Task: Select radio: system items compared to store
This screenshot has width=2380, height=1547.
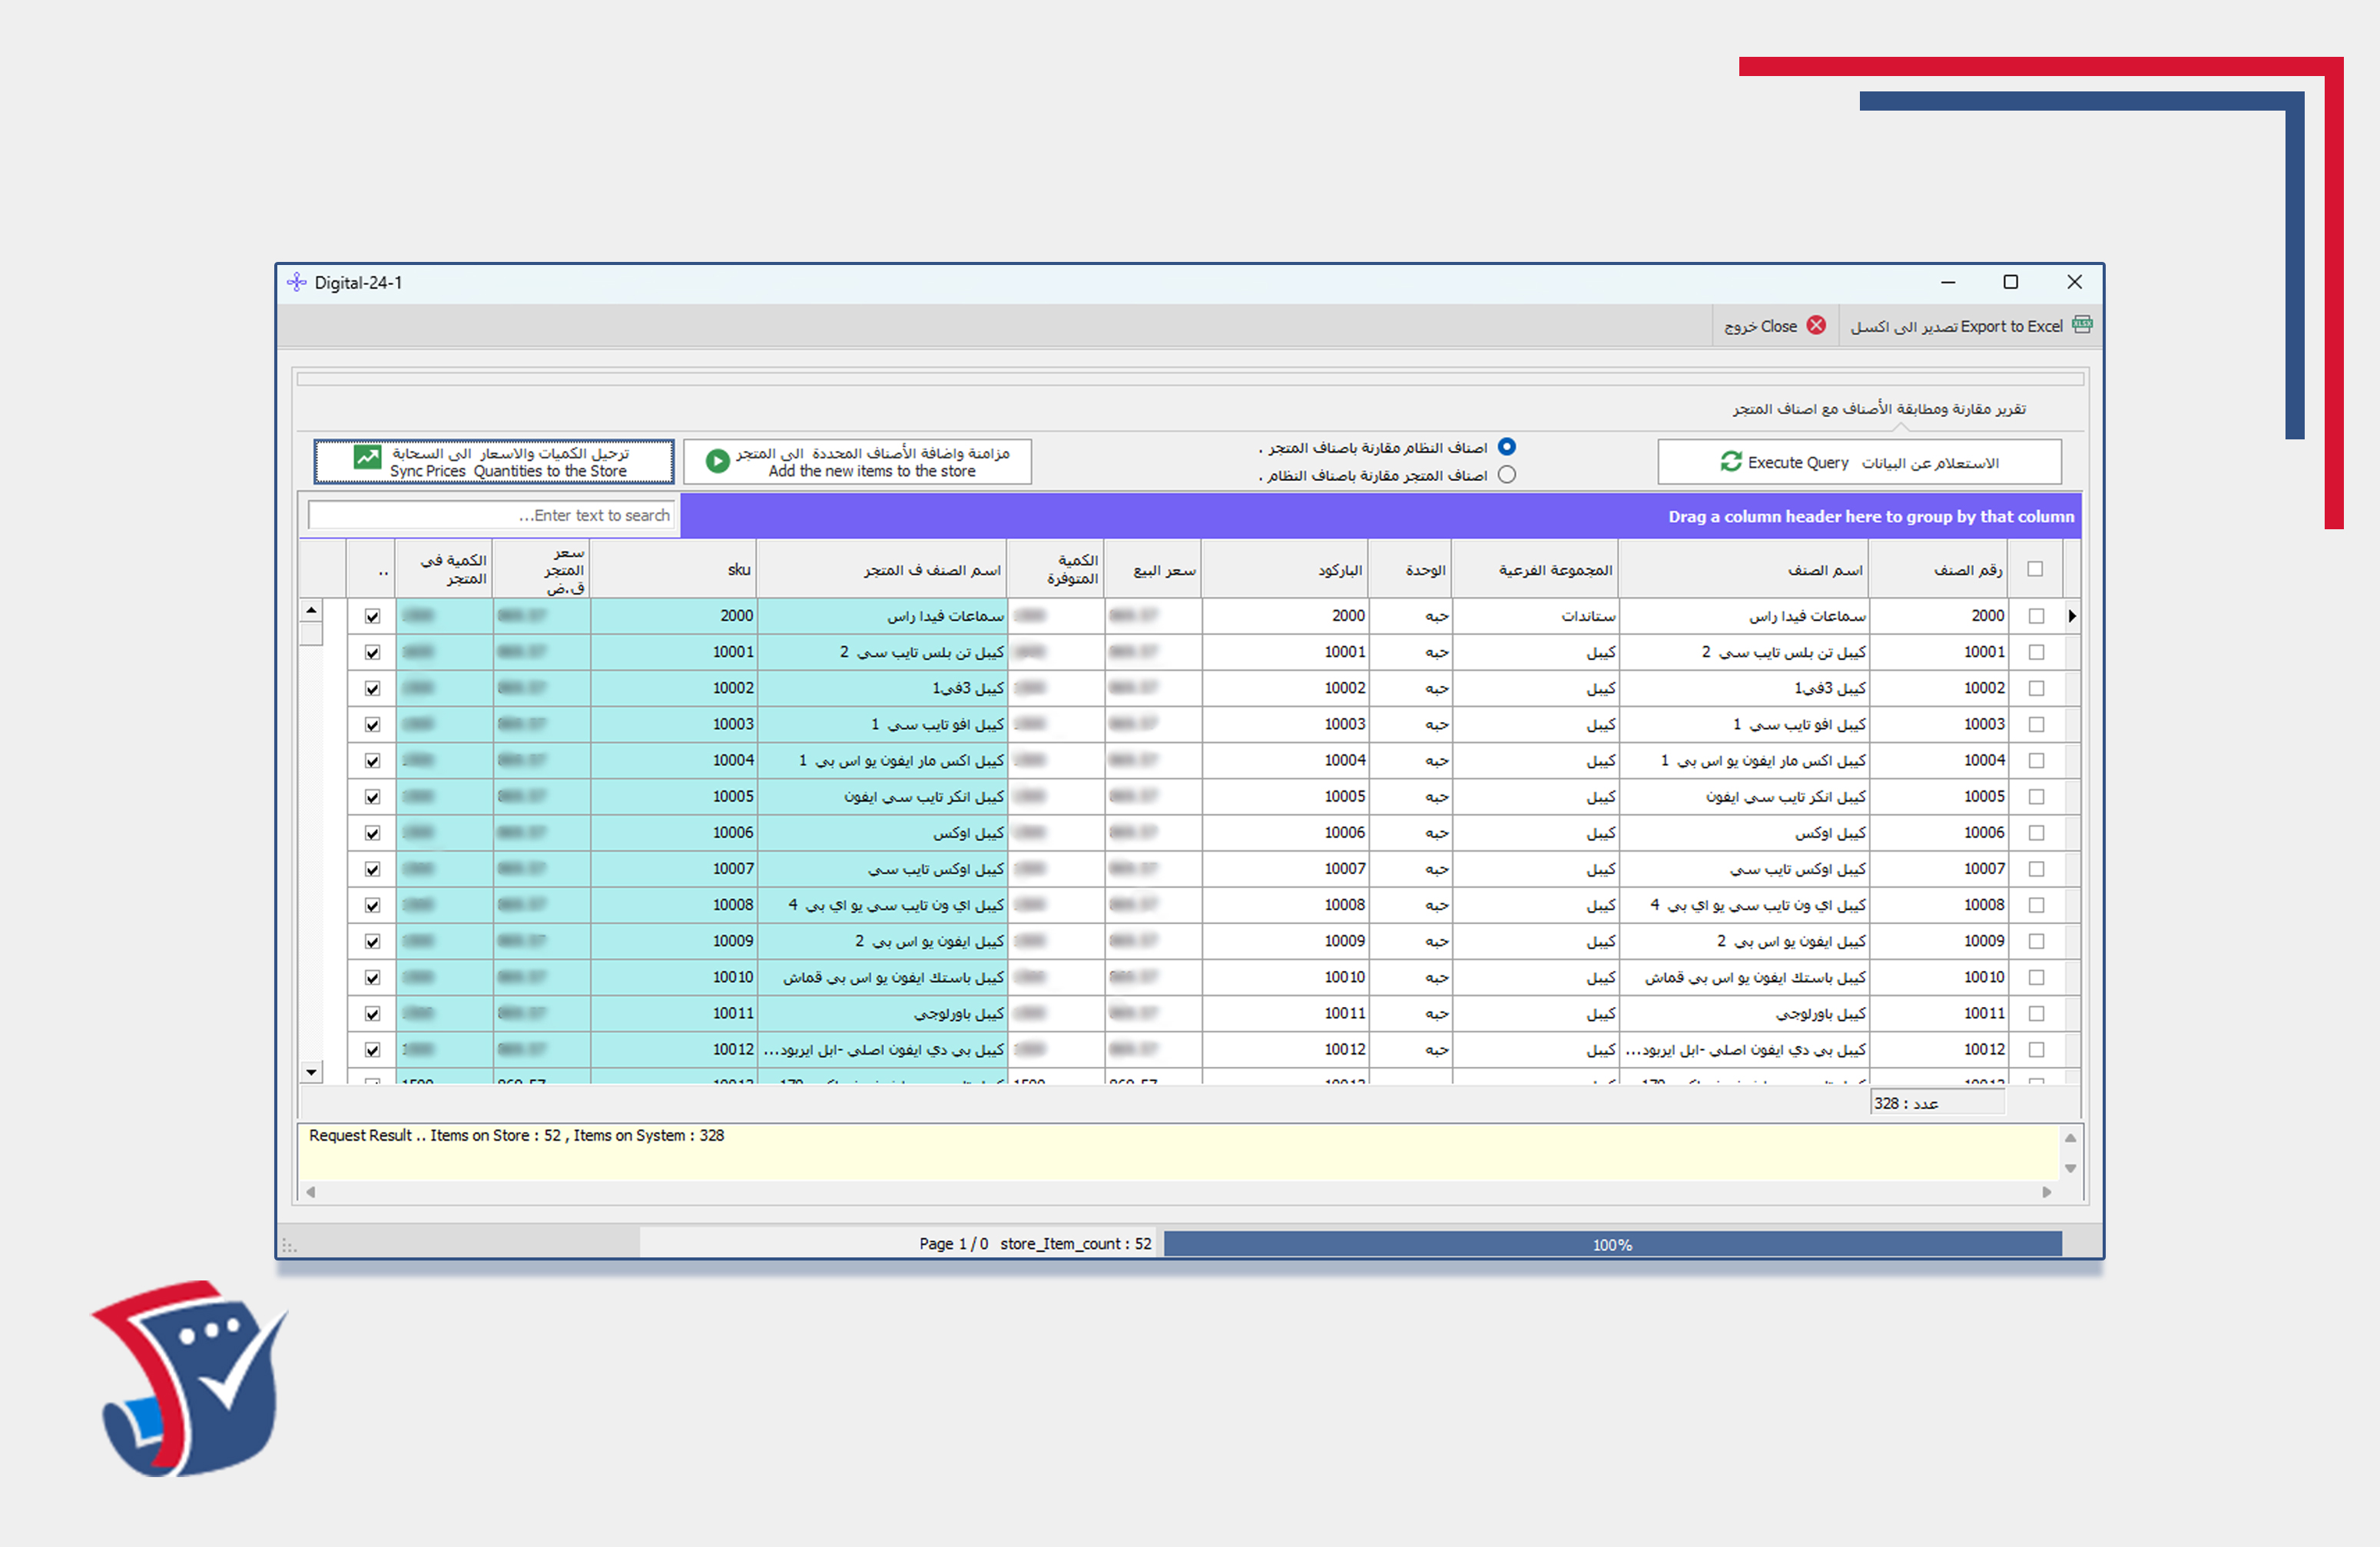Action: point(1506,447)
